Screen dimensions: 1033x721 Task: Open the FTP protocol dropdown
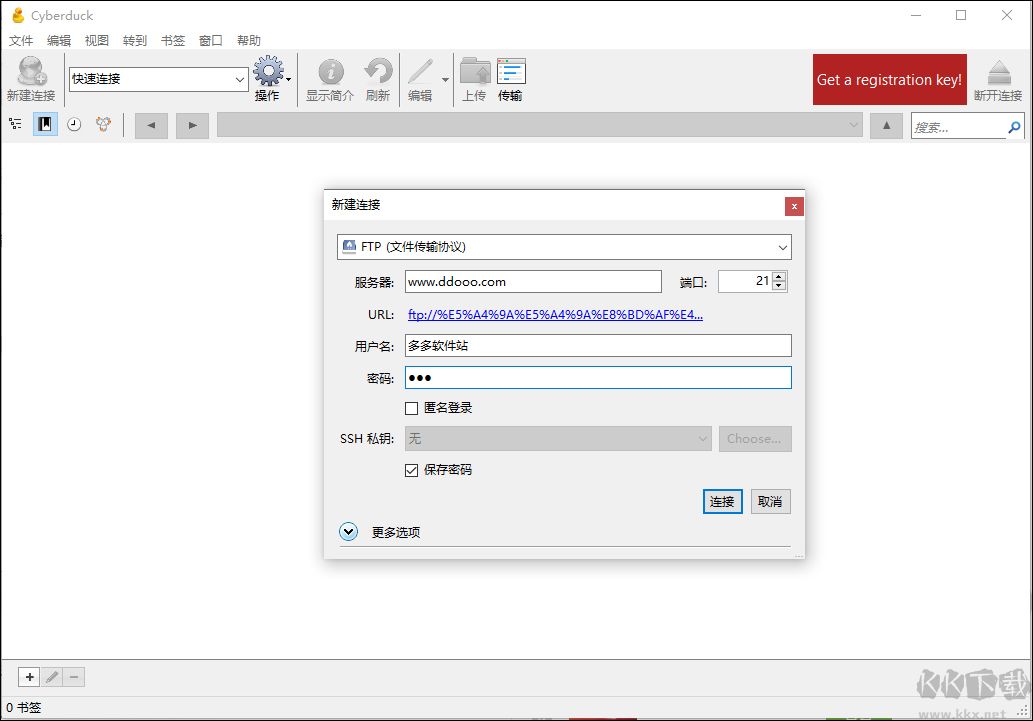(x=564, y=247)
